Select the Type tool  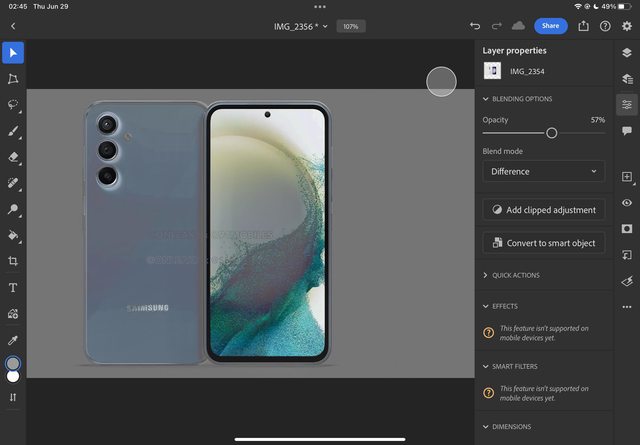13,288
